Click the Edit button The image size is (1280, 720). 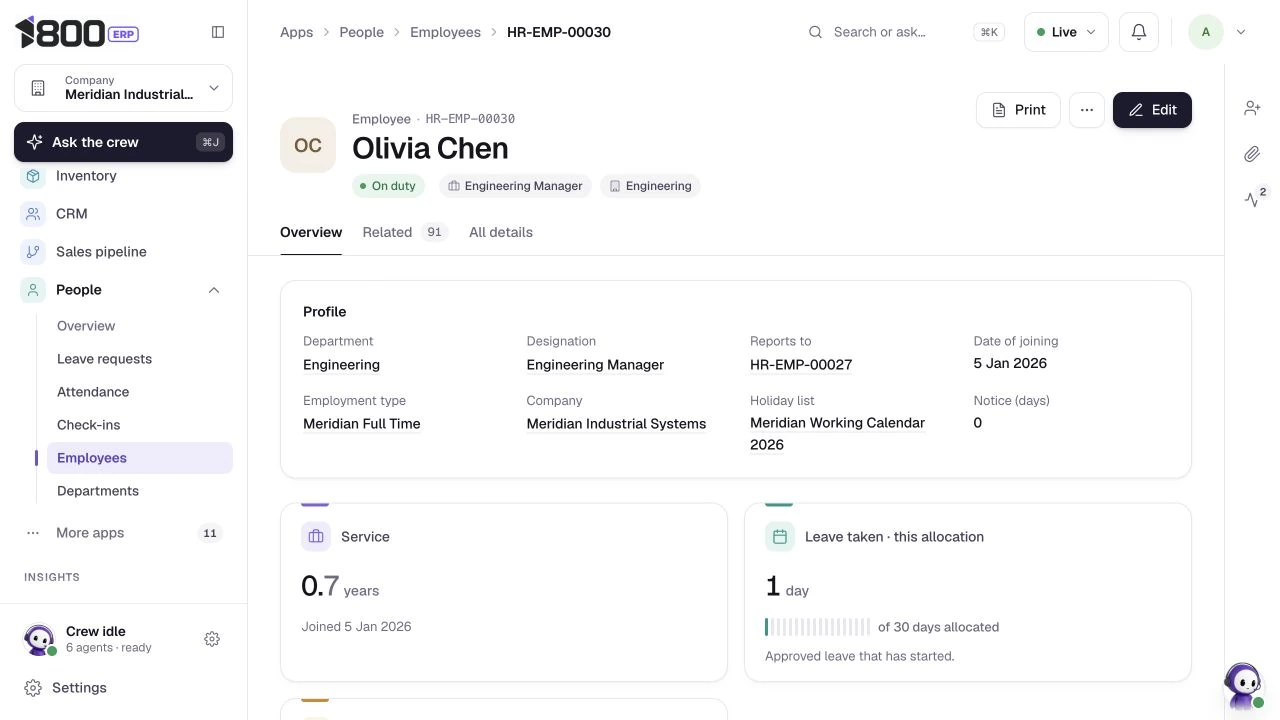(1152, 110)
